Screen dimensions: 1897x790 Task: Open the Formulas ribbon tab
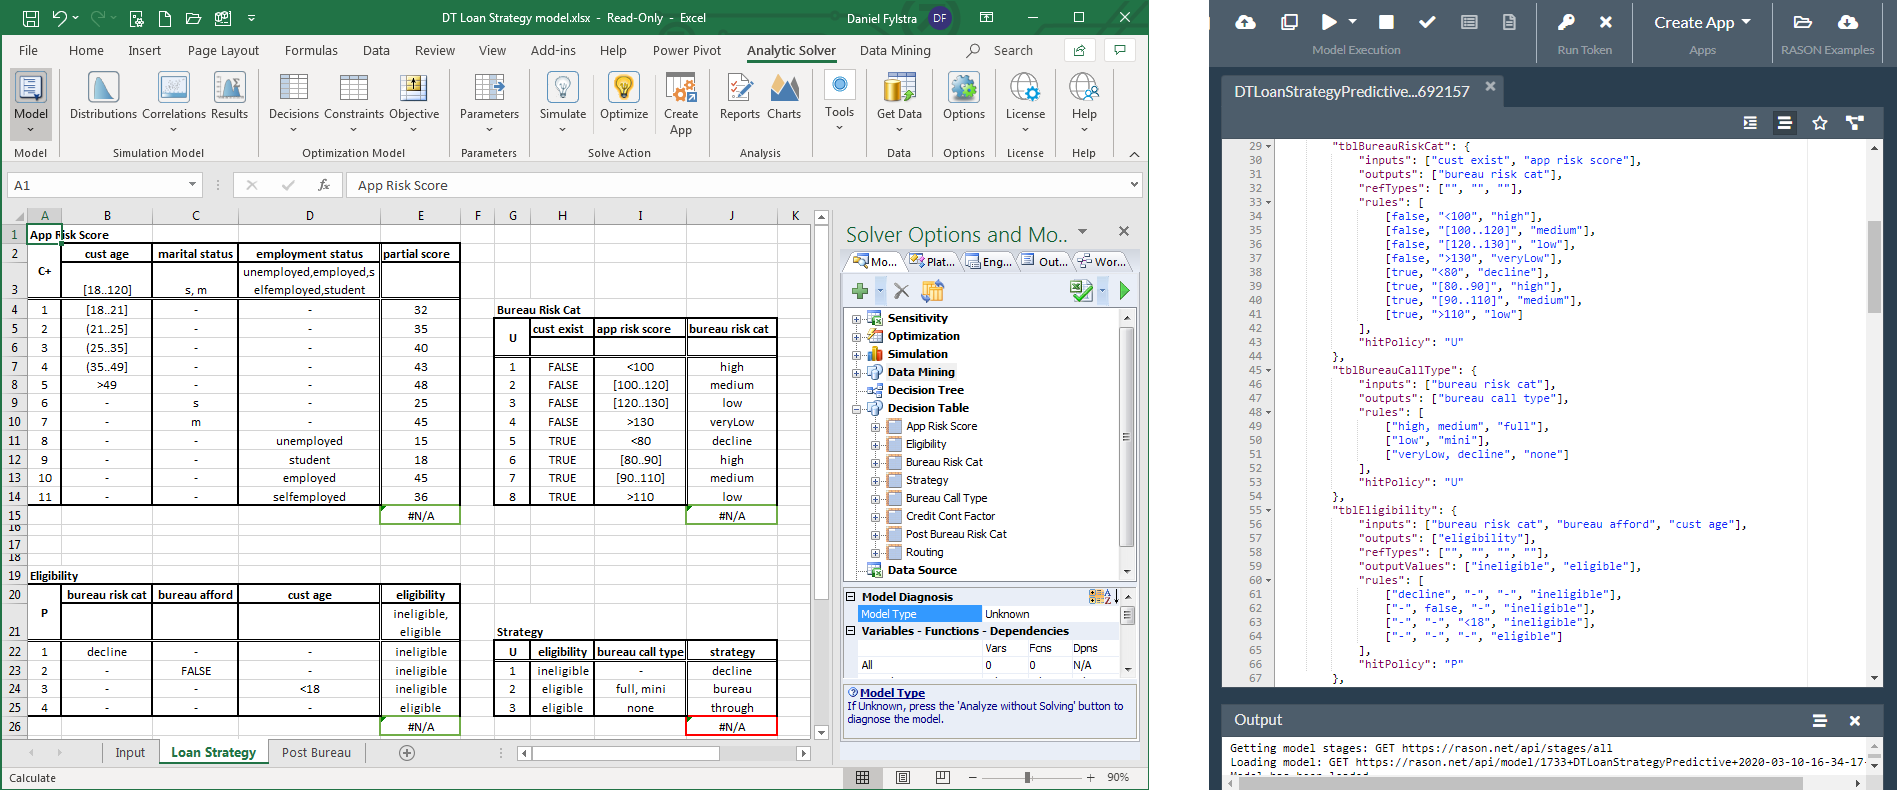point(311,50)
